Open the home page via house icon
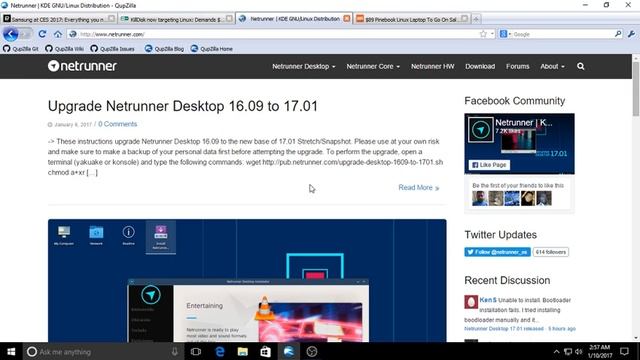 click(x=58, y=34)
